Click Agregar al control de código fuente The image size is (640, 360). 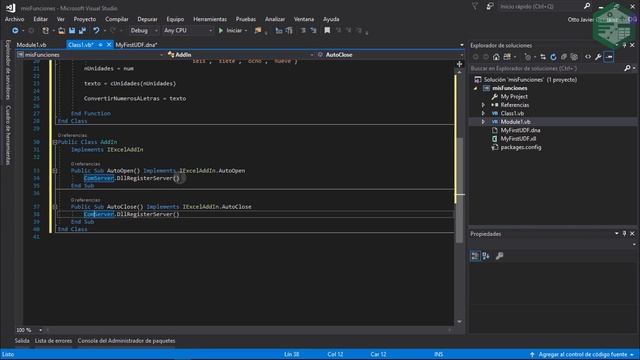point(582,354)
